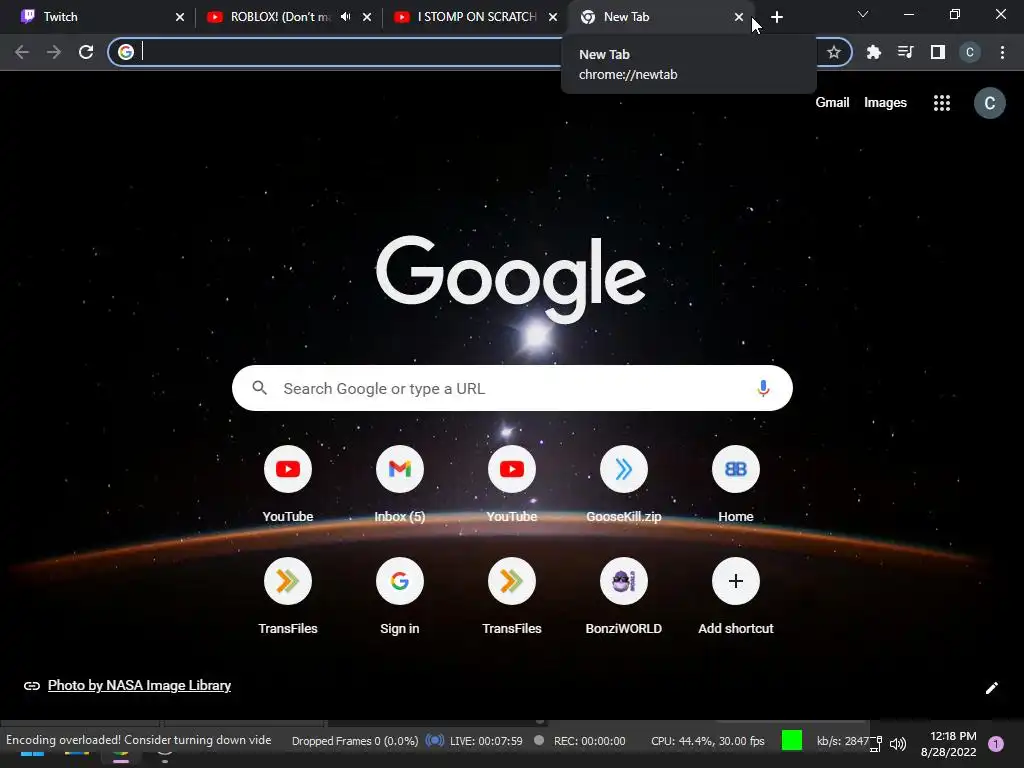Screen dimensions: 1024x768
Task: Close the ROBLOX YouTube tab
Action: [367, 17]
